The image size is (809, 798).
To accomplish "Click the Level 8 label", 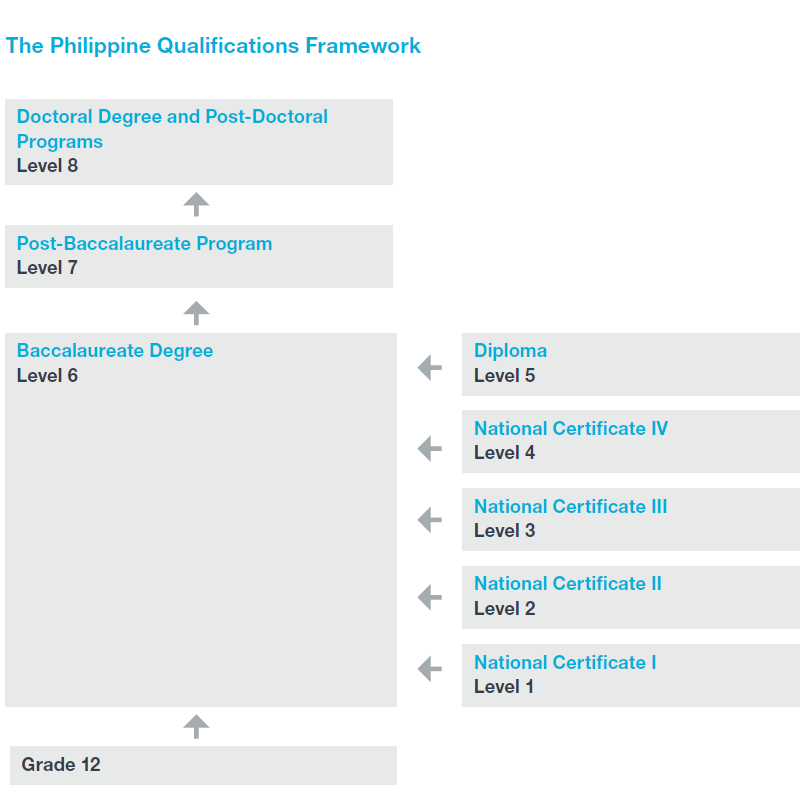I will pos(47,166).
